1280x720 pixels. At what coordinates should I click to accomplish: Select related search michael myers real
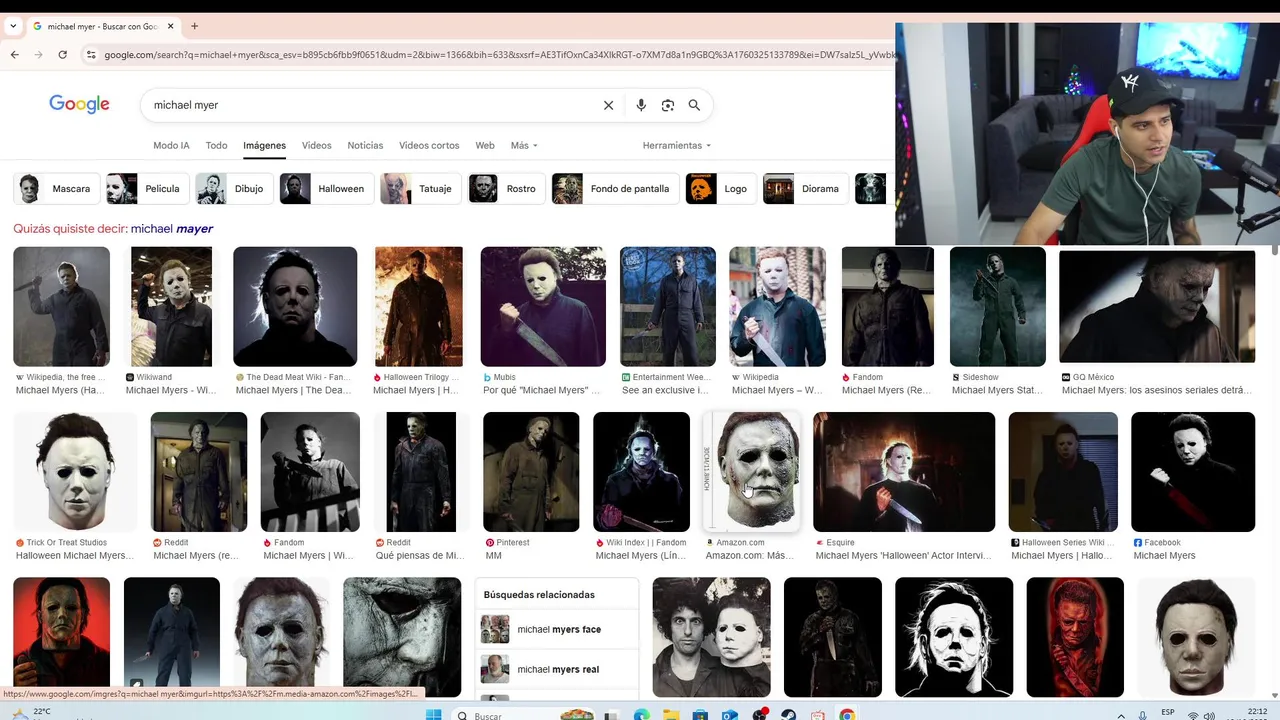click(x=556, y=669)
